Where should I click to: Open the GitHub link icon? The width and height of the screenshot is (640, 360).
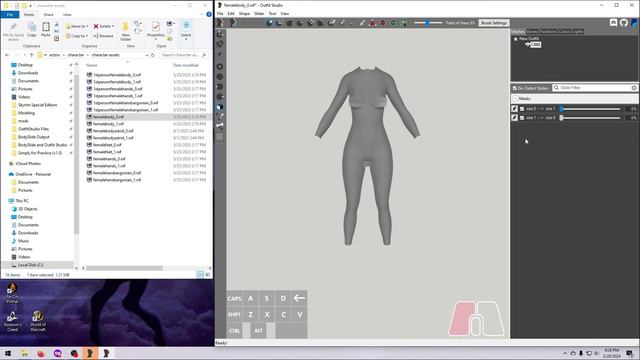click(x=624, y=23)
